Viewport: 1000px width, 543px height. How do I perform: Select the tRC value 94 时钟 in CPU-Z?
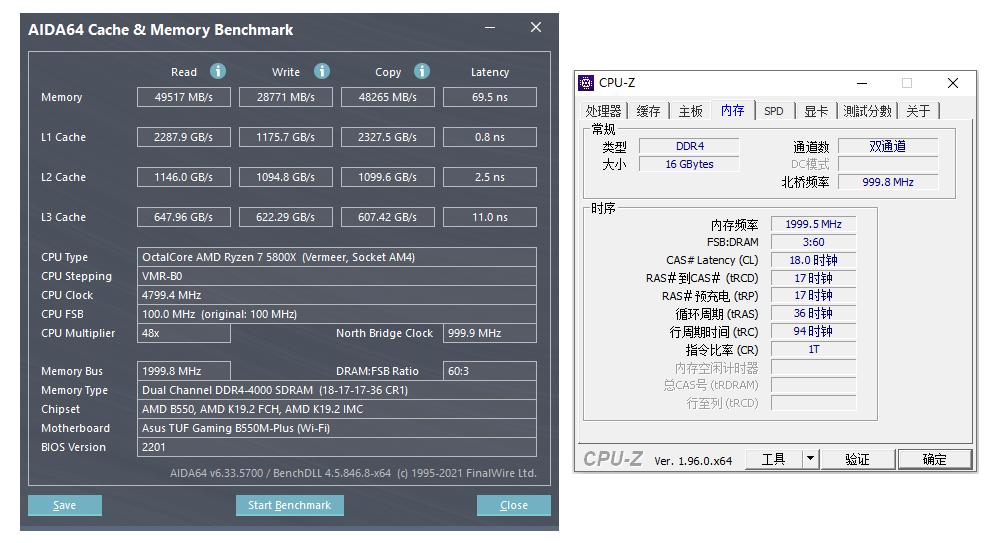tap(813, 331)
